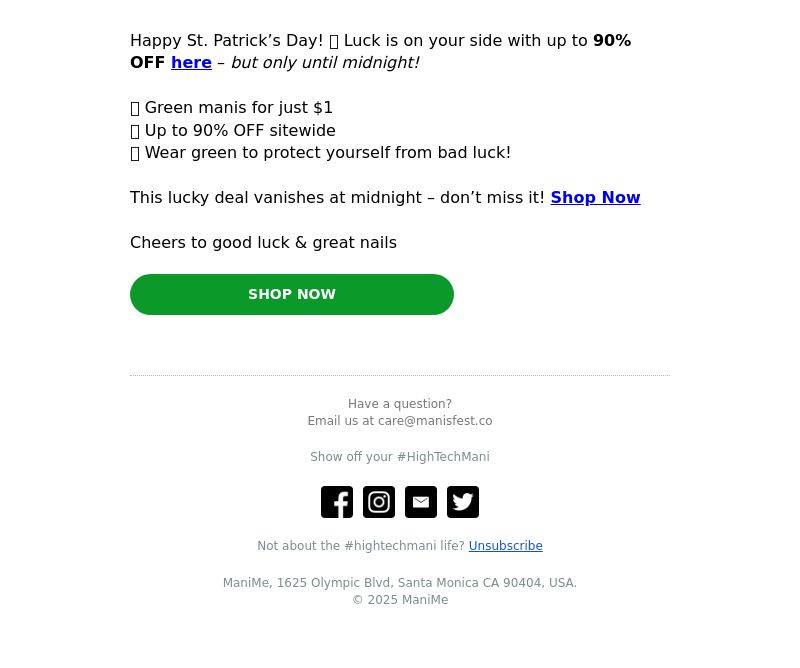Click the ManiMe Olympic Blvd address line

click(400, 583)
